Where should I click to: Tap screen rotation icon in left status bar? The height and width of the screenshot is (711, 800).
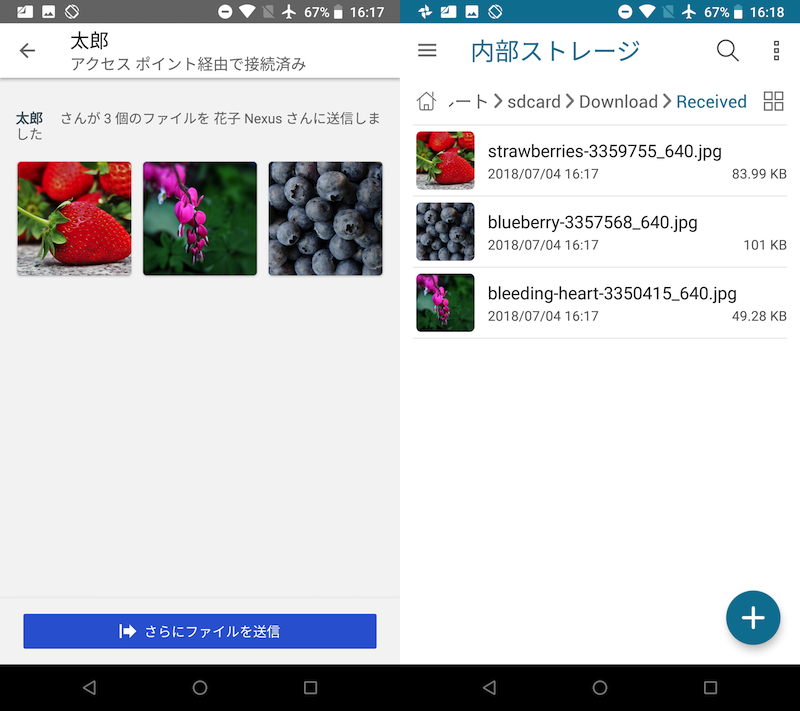(72, 11)
